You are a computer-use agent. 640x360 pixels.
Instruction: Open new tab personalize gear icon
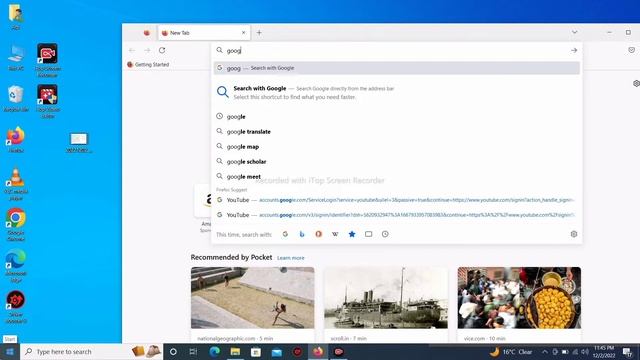pos(636,83)
